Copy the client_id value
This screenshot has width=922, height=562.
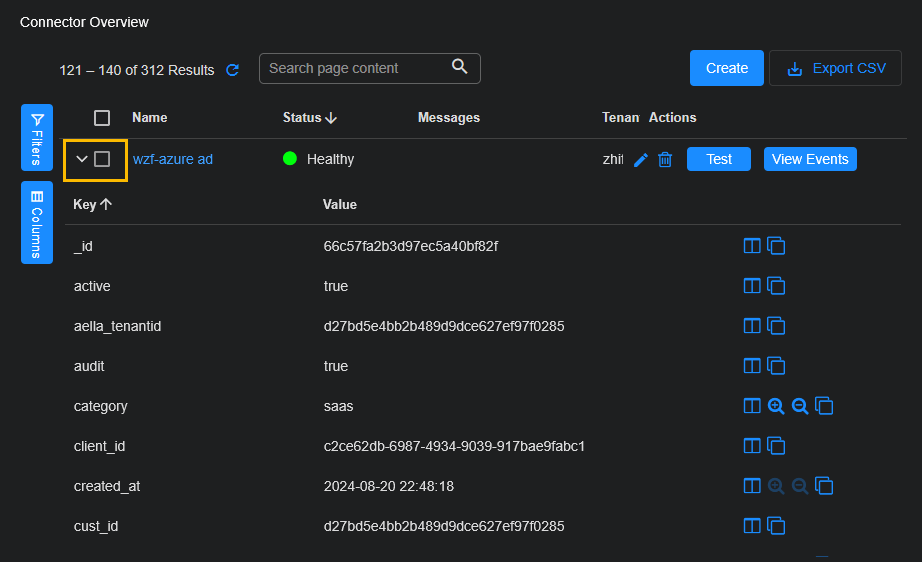(x=776, y=446)
